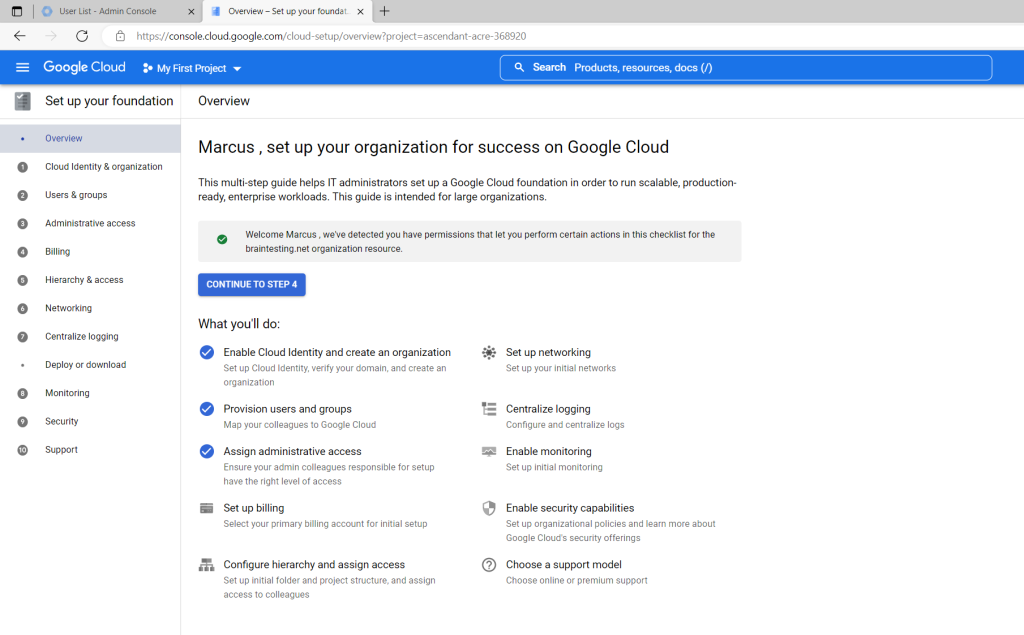This screenshot has height=635, width=1024.
Task: Click the CONTINUE TO STEP 4 button
Action: point(251,284)
